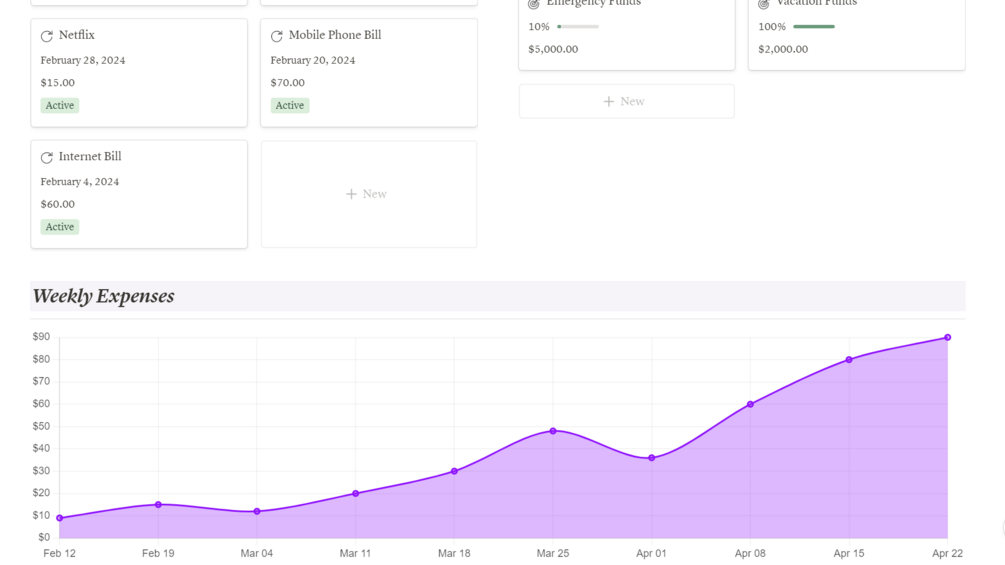The height and width of the screenshot is (565, 1005).
Task: Click the Mar 25 x-axis label
Action: [x=553, y=553]
